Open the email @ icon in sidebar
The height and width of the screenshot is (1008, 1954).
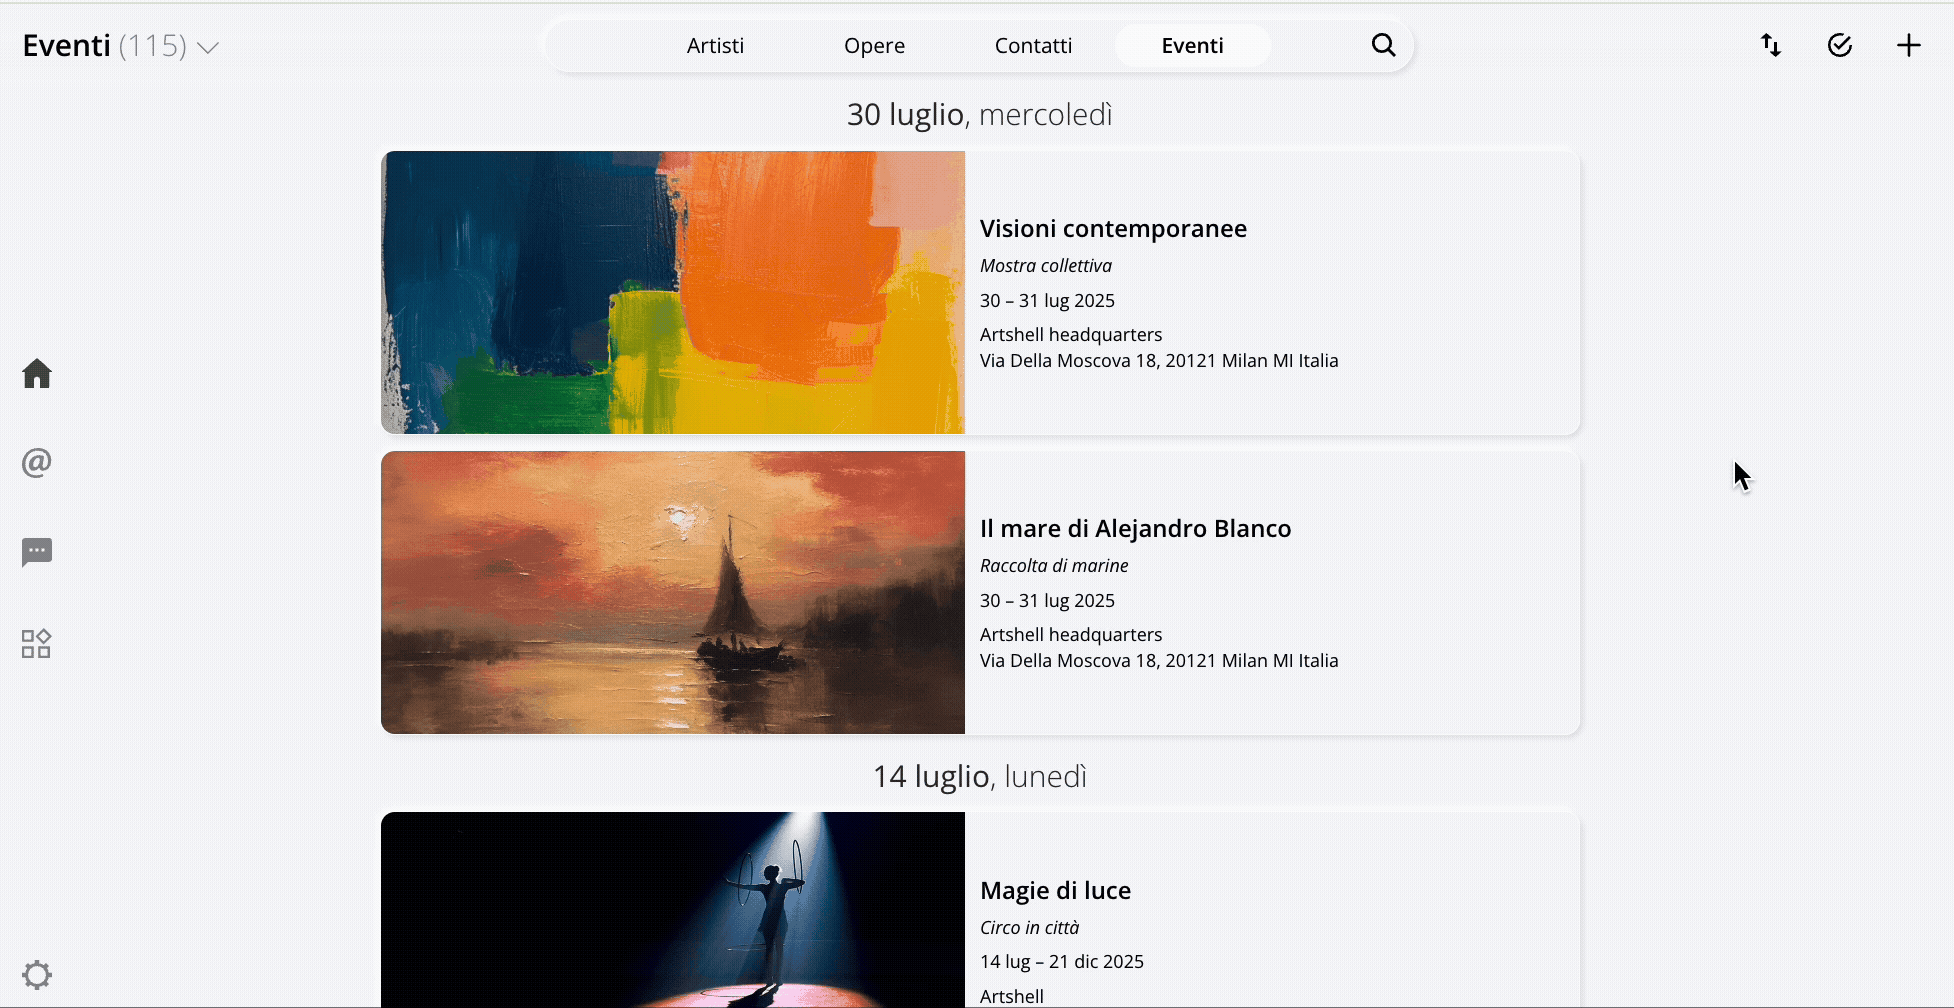[37, 462]
